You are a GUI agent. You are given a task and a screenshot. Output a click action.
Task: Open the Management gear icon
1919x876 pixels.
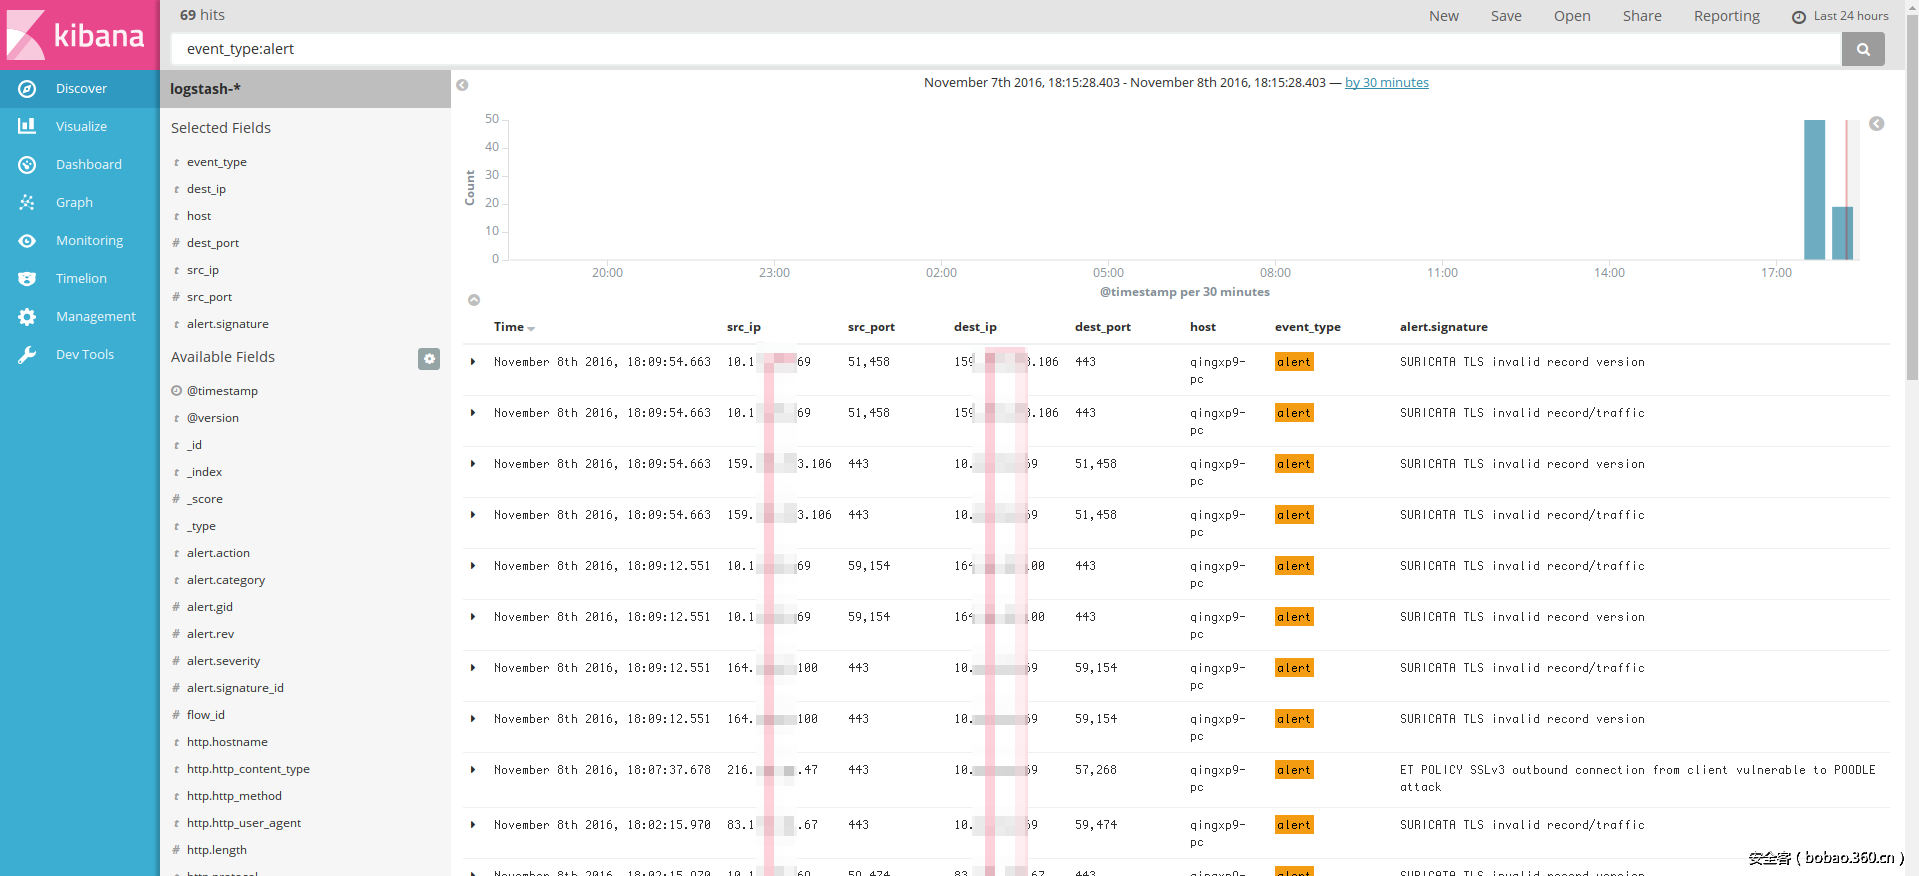coord(27,317)
